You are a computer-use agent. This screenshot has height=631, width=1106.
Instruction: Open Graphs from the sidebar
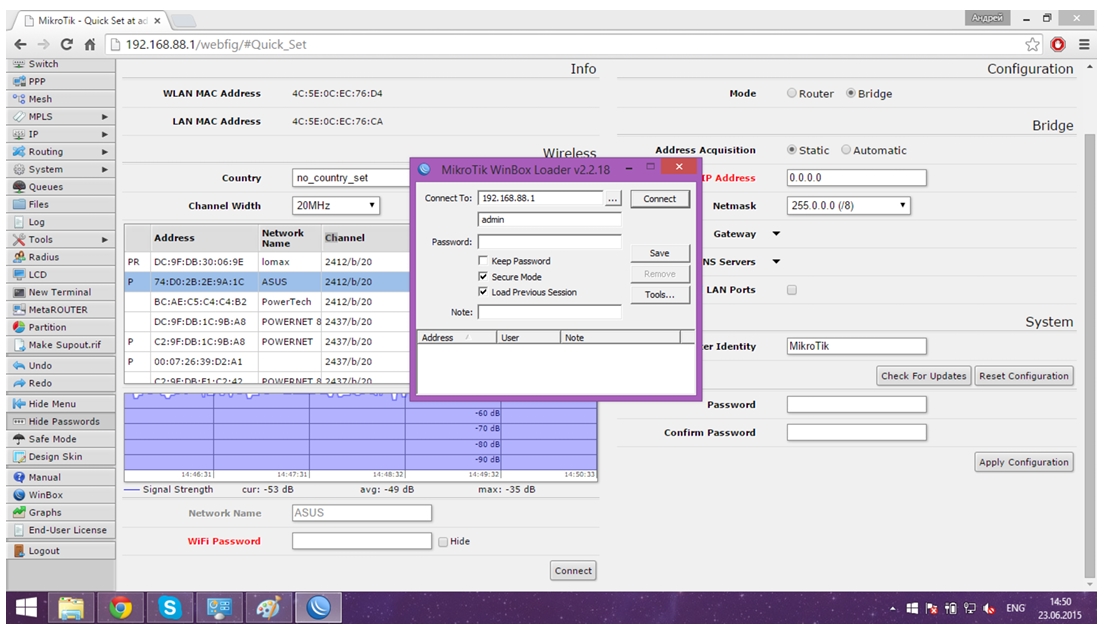(61, 513)
